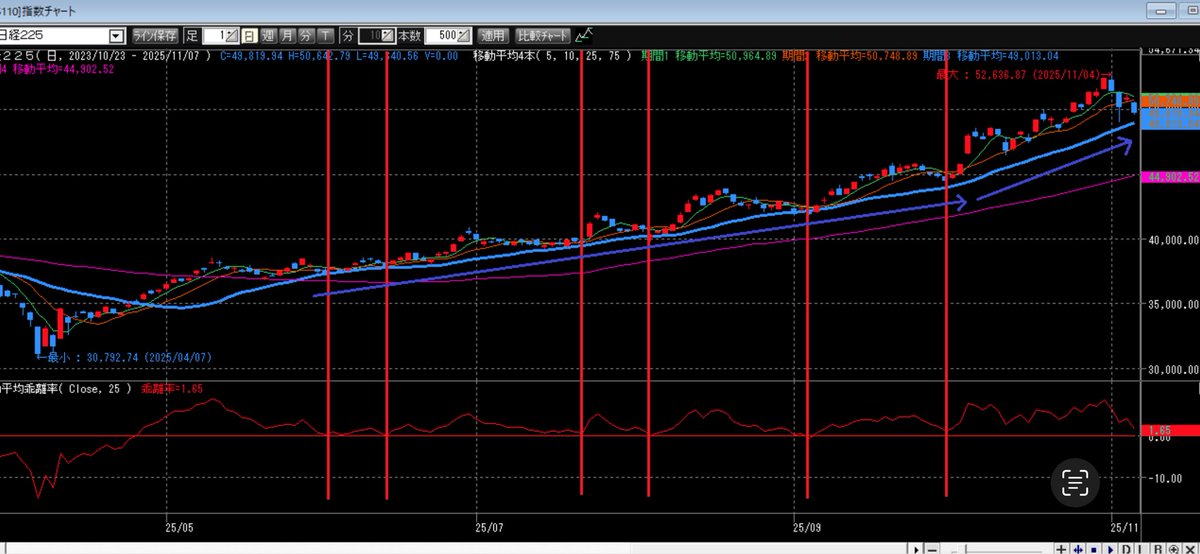Click the horizontal scrollbar right arrow
1200x554 pixels.
coord(916,548)
